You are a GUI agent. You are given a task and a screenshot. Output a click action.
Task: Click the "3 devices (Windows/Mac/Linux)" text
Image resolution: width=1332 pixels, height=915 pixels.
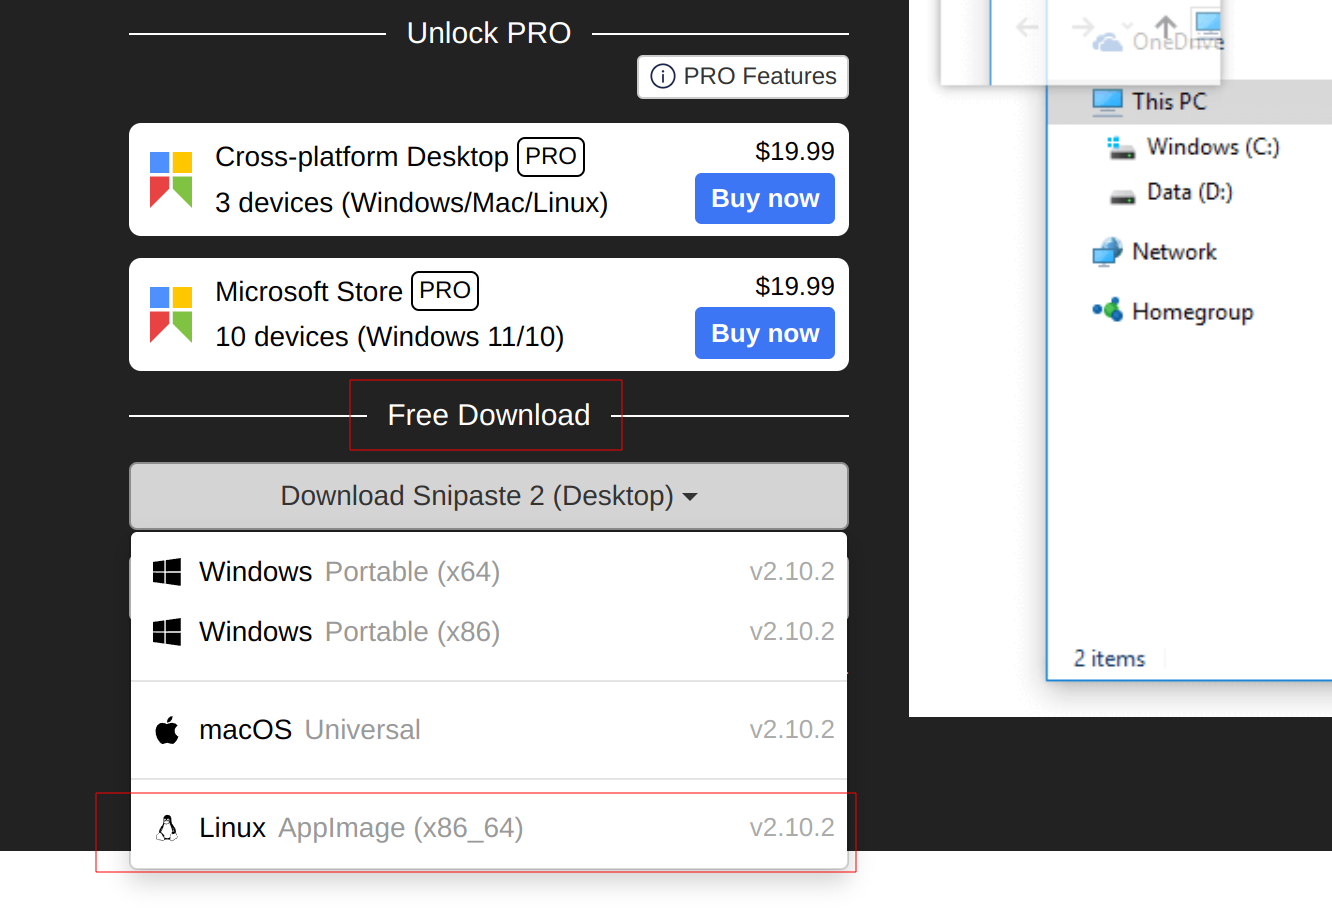pos(412,203)
